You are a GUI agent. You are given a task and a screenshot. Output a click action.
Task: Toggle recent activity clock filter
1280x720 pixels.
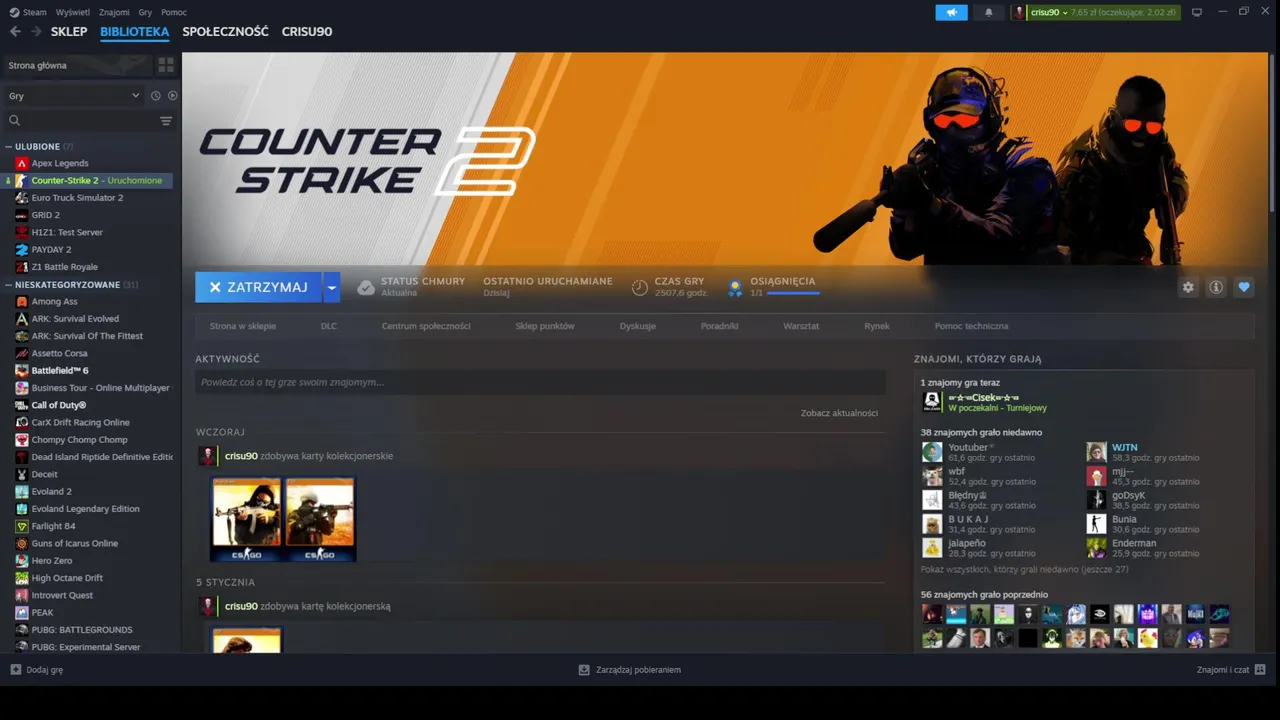(155, 96)
